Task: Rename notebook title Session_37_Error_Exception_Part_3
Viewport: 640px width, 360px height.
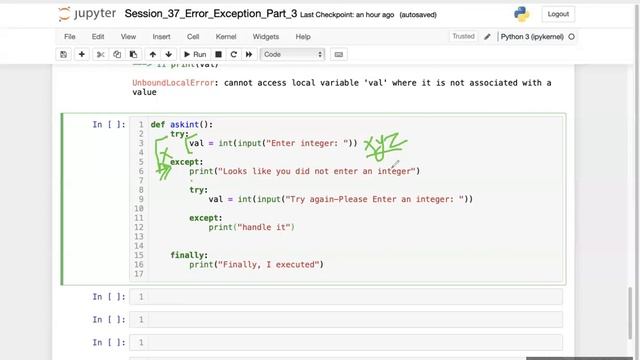Action: point(211,13)
